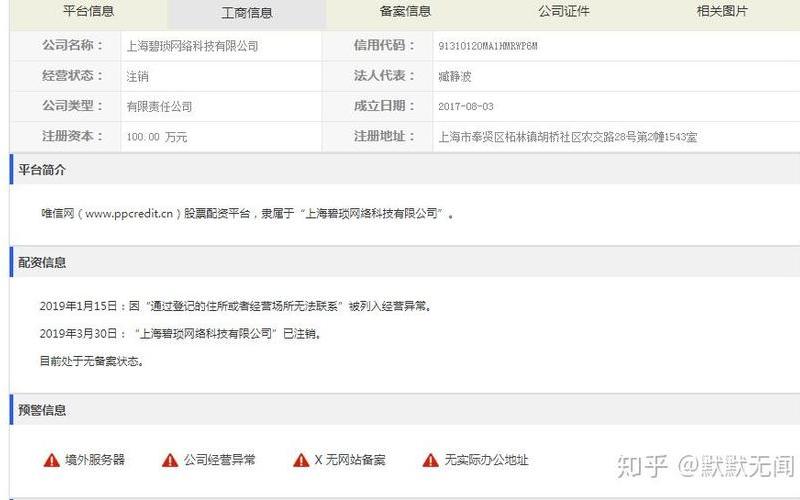Click the 注册资本 field label

(x=72, y=136)
